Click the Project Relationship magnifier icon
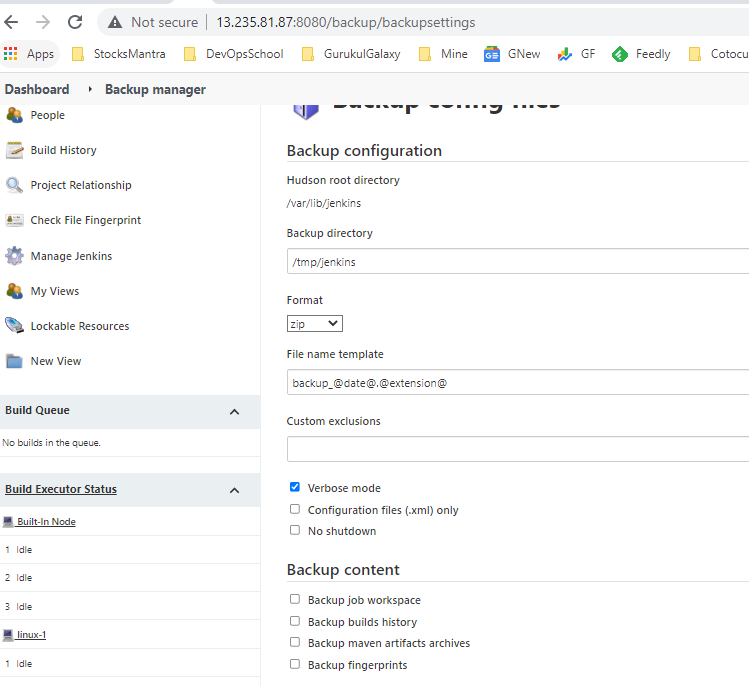Image resolution: width=749 pixels, height=686 pixels. click(x=14, y=185)
